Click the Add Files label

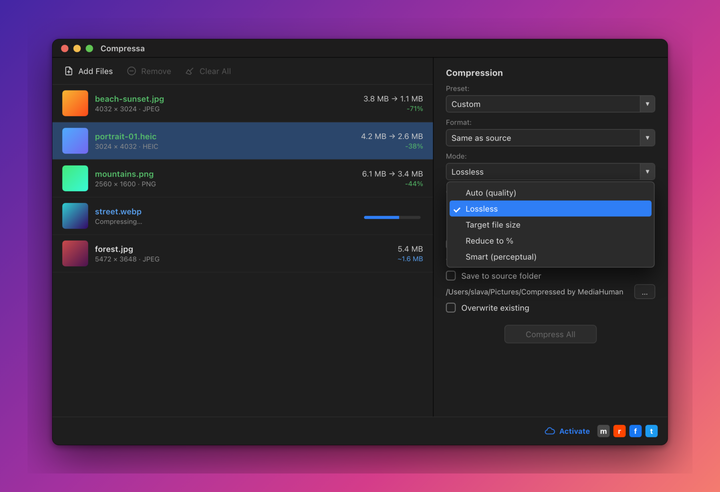click(96, 71)
